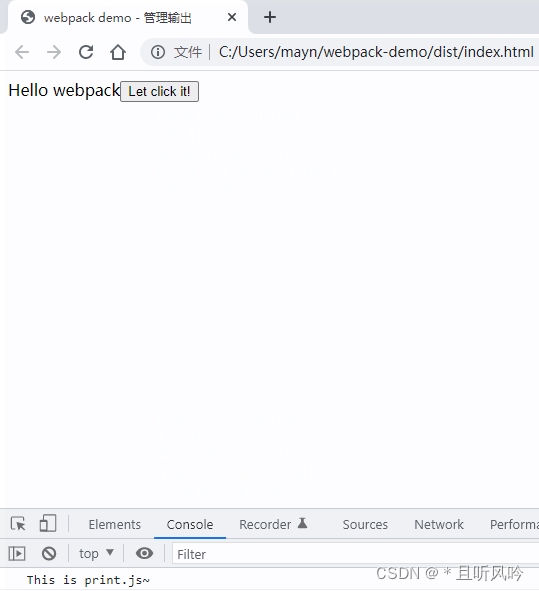Activate the inspect element picker icon

click(18, 524)
